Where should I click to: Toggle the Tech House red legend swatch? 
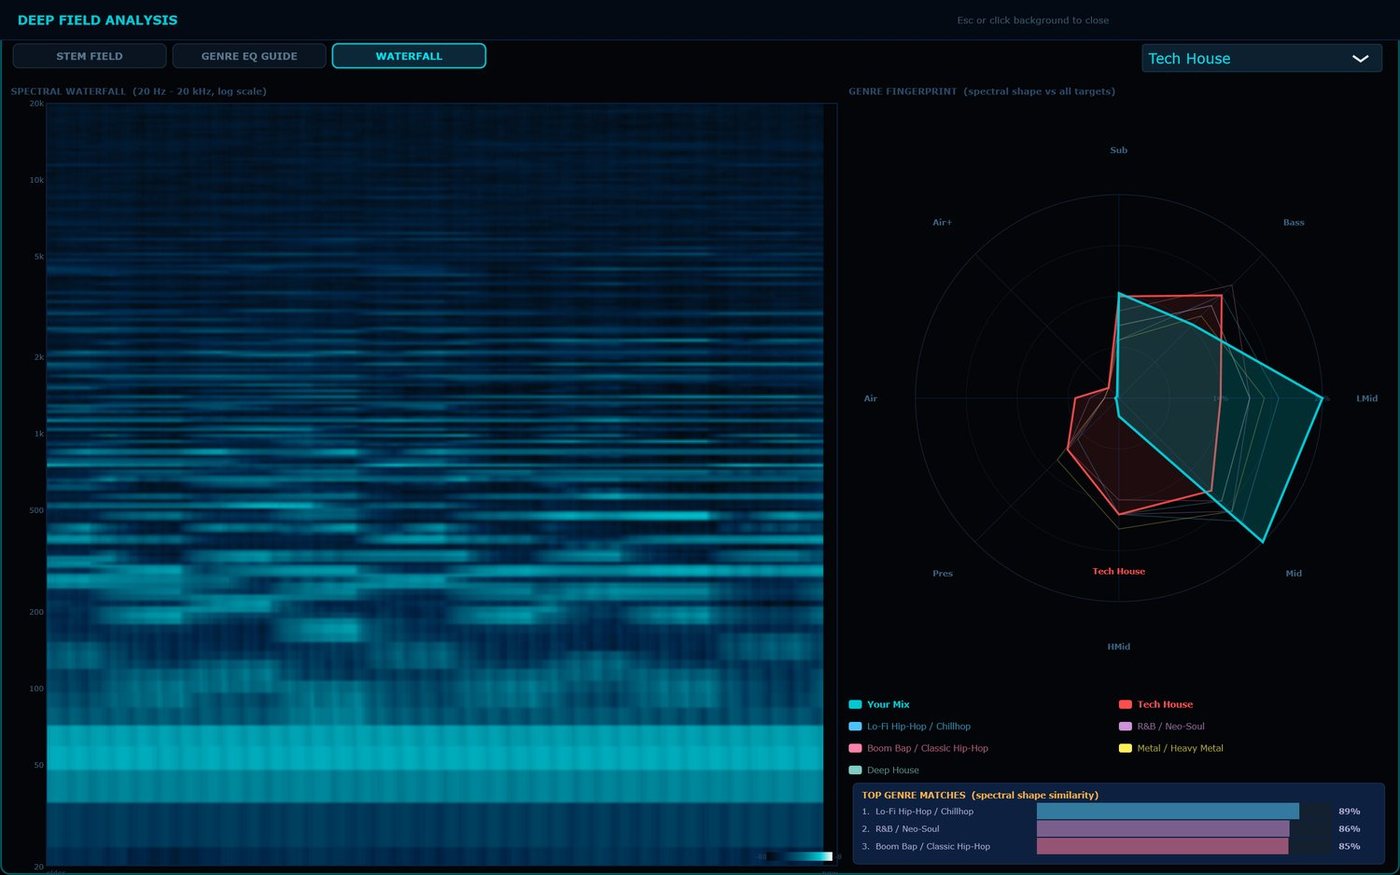(x=1125, y=705)
